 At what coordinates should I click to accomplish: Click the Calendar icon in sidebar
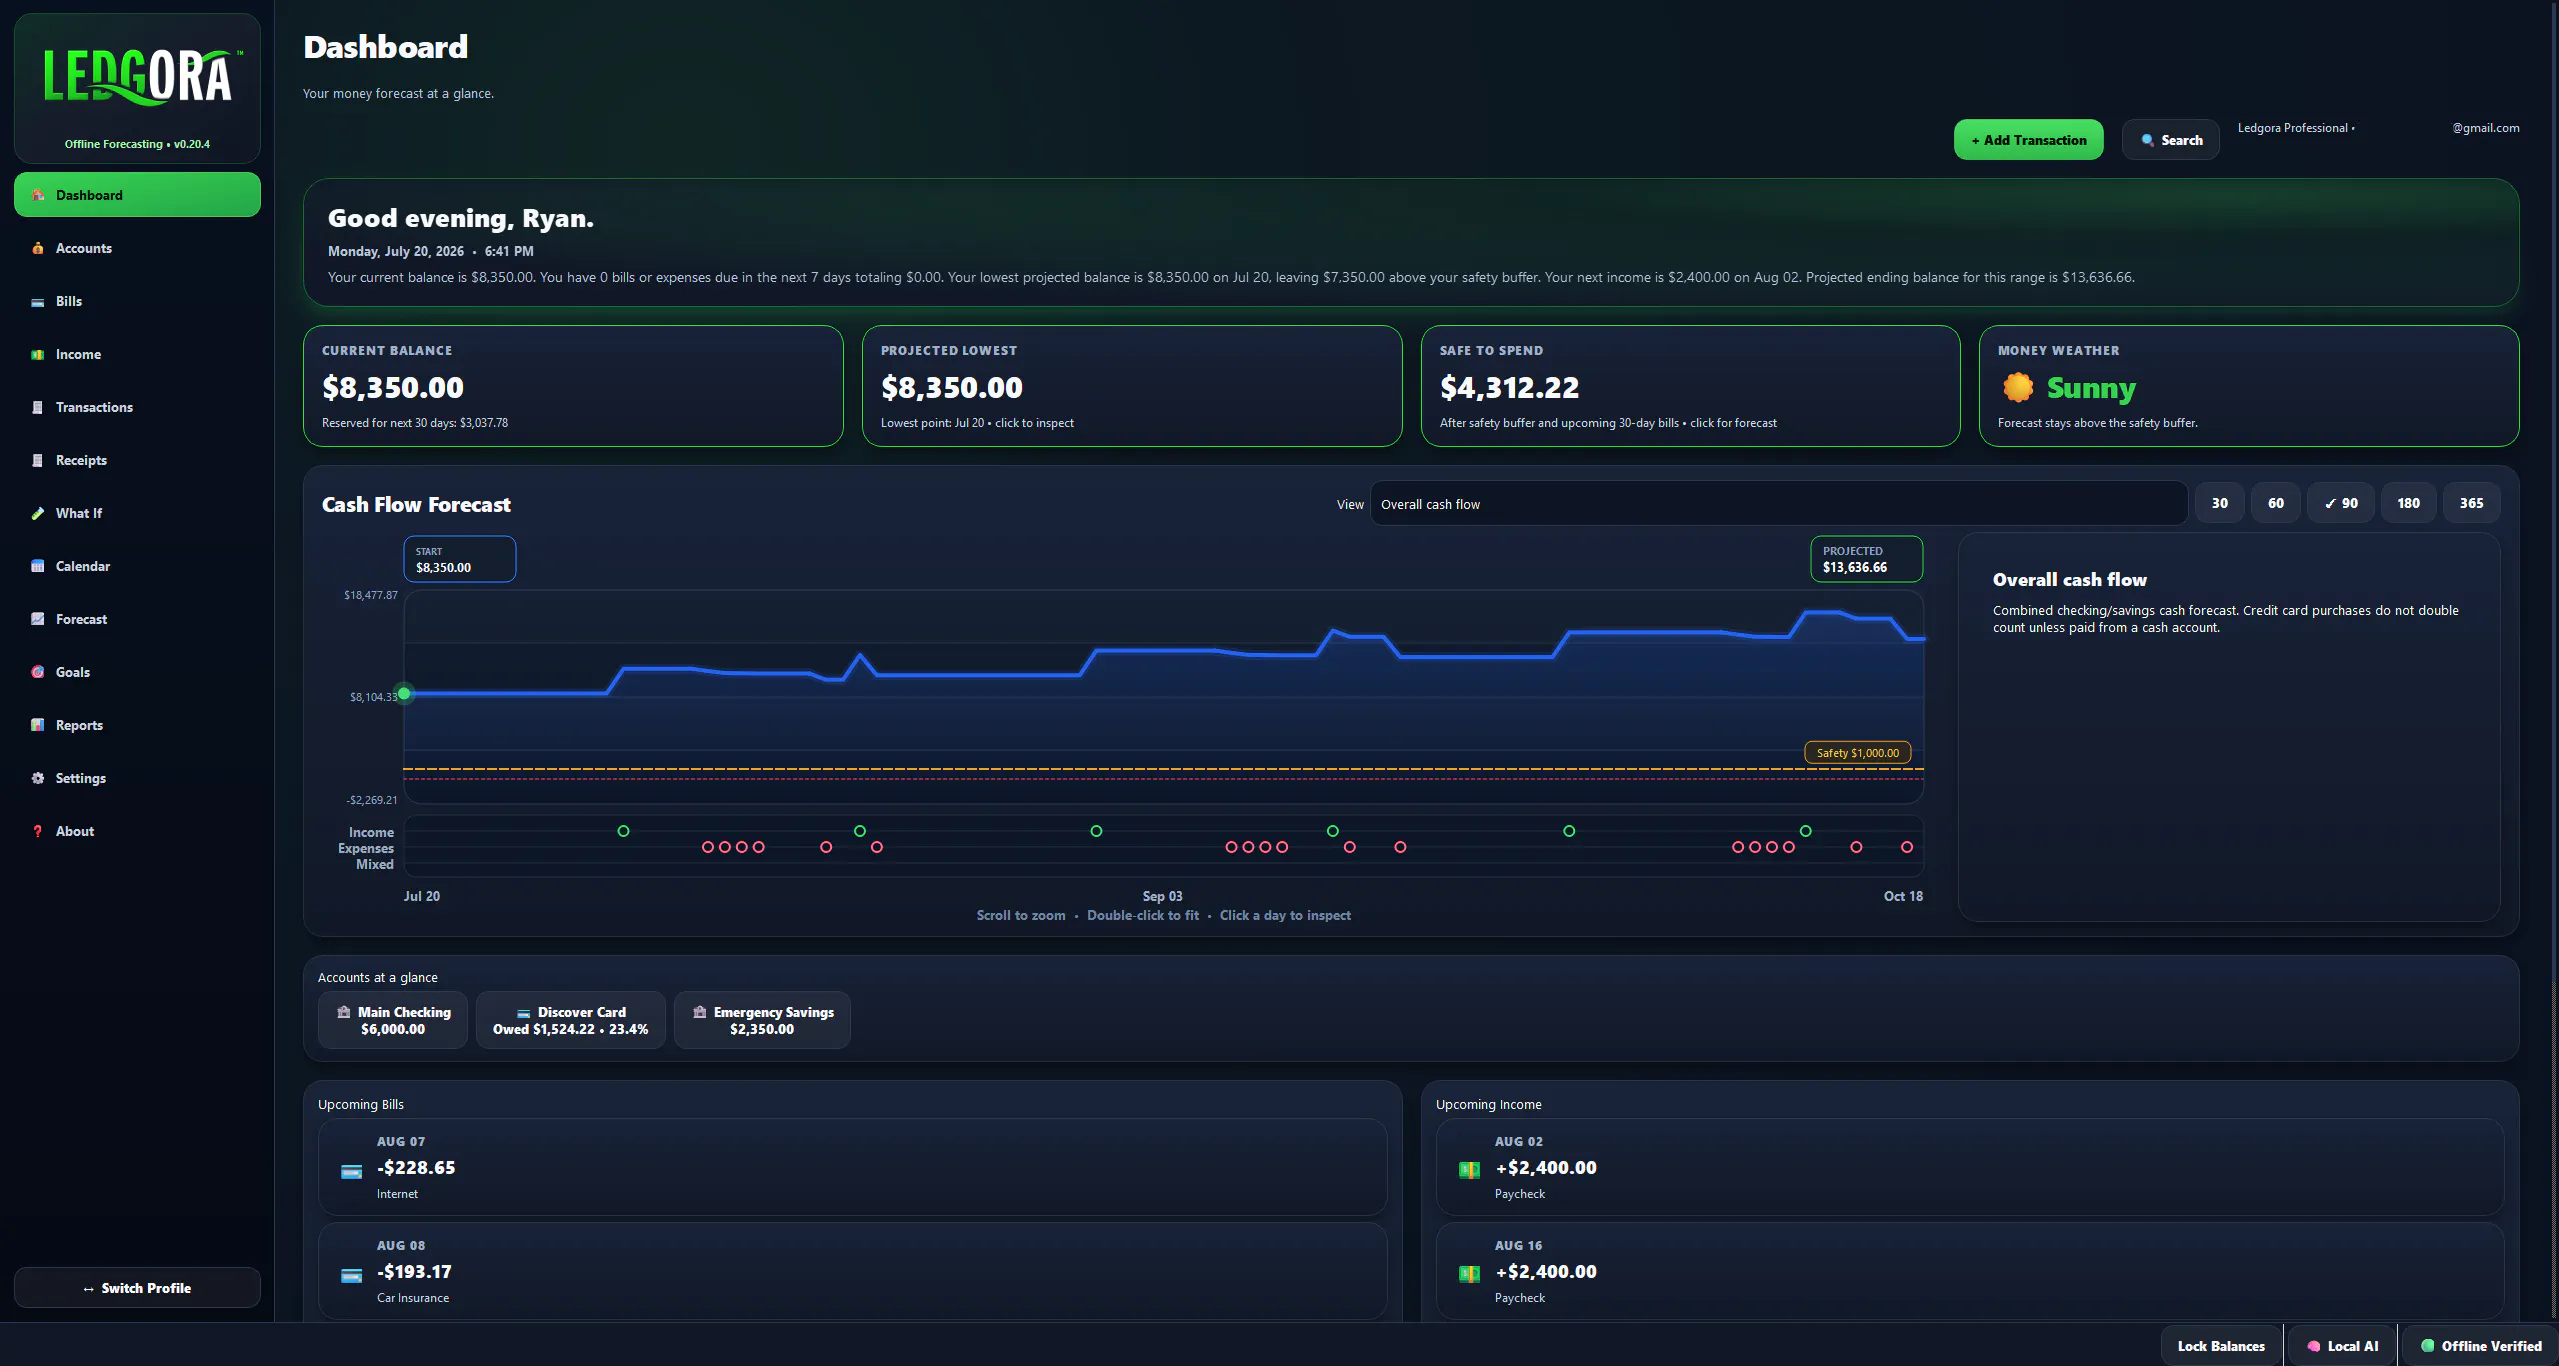click(x=38, y=566)
